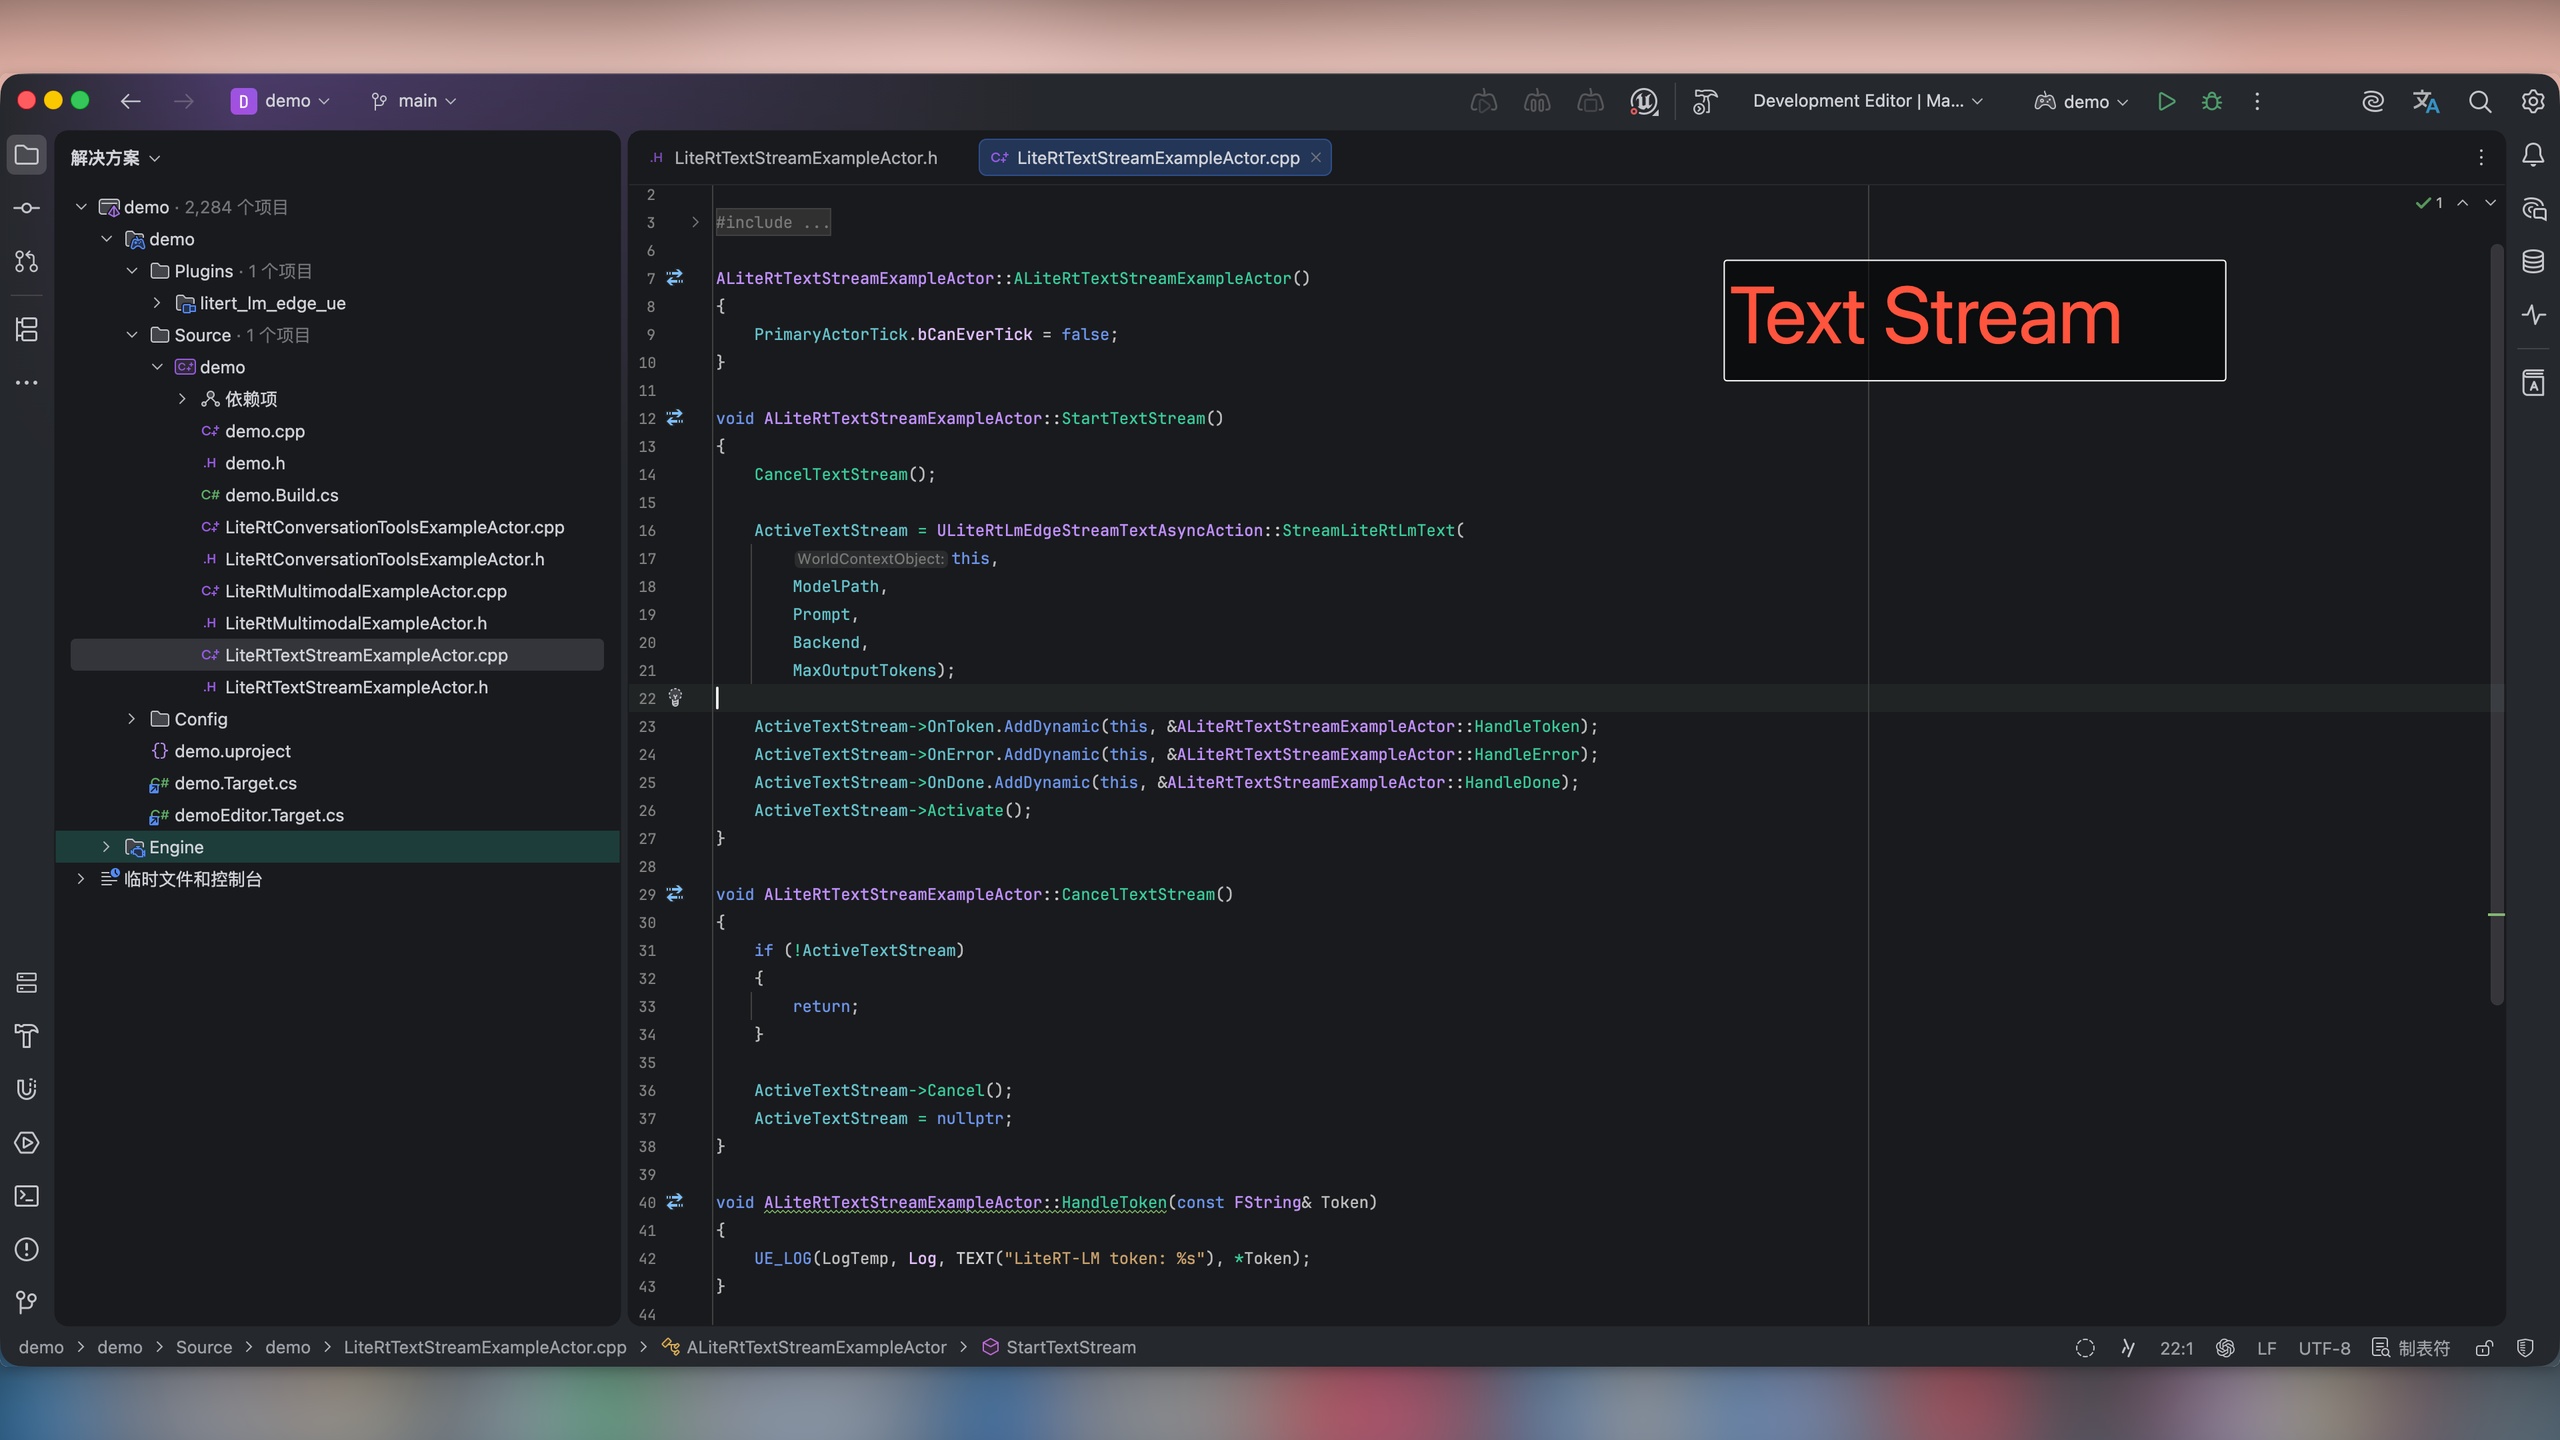Toggle the read-only lock in status bar
This screenshot has height=1440, width=2560.
coord(2484,1348)
